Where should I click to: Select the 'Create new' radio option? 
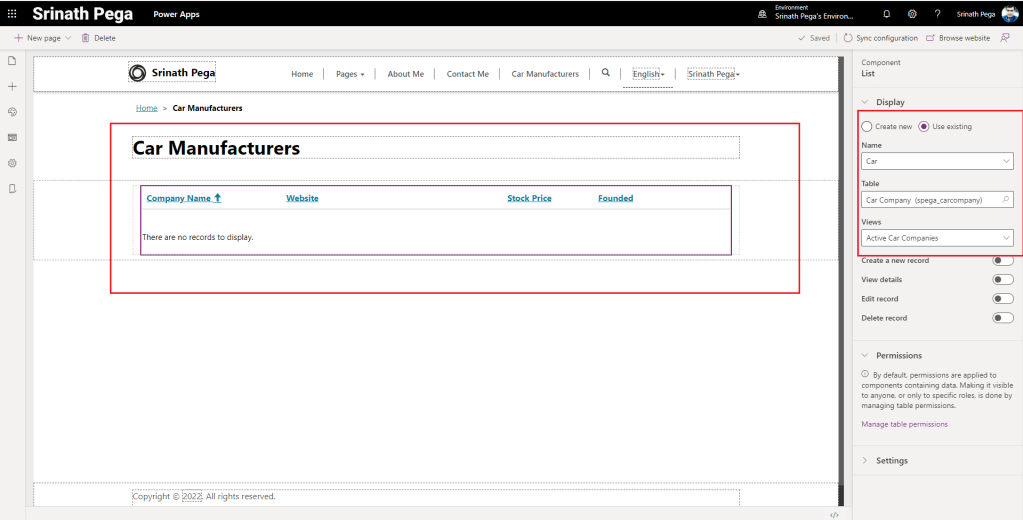point(867,127)
